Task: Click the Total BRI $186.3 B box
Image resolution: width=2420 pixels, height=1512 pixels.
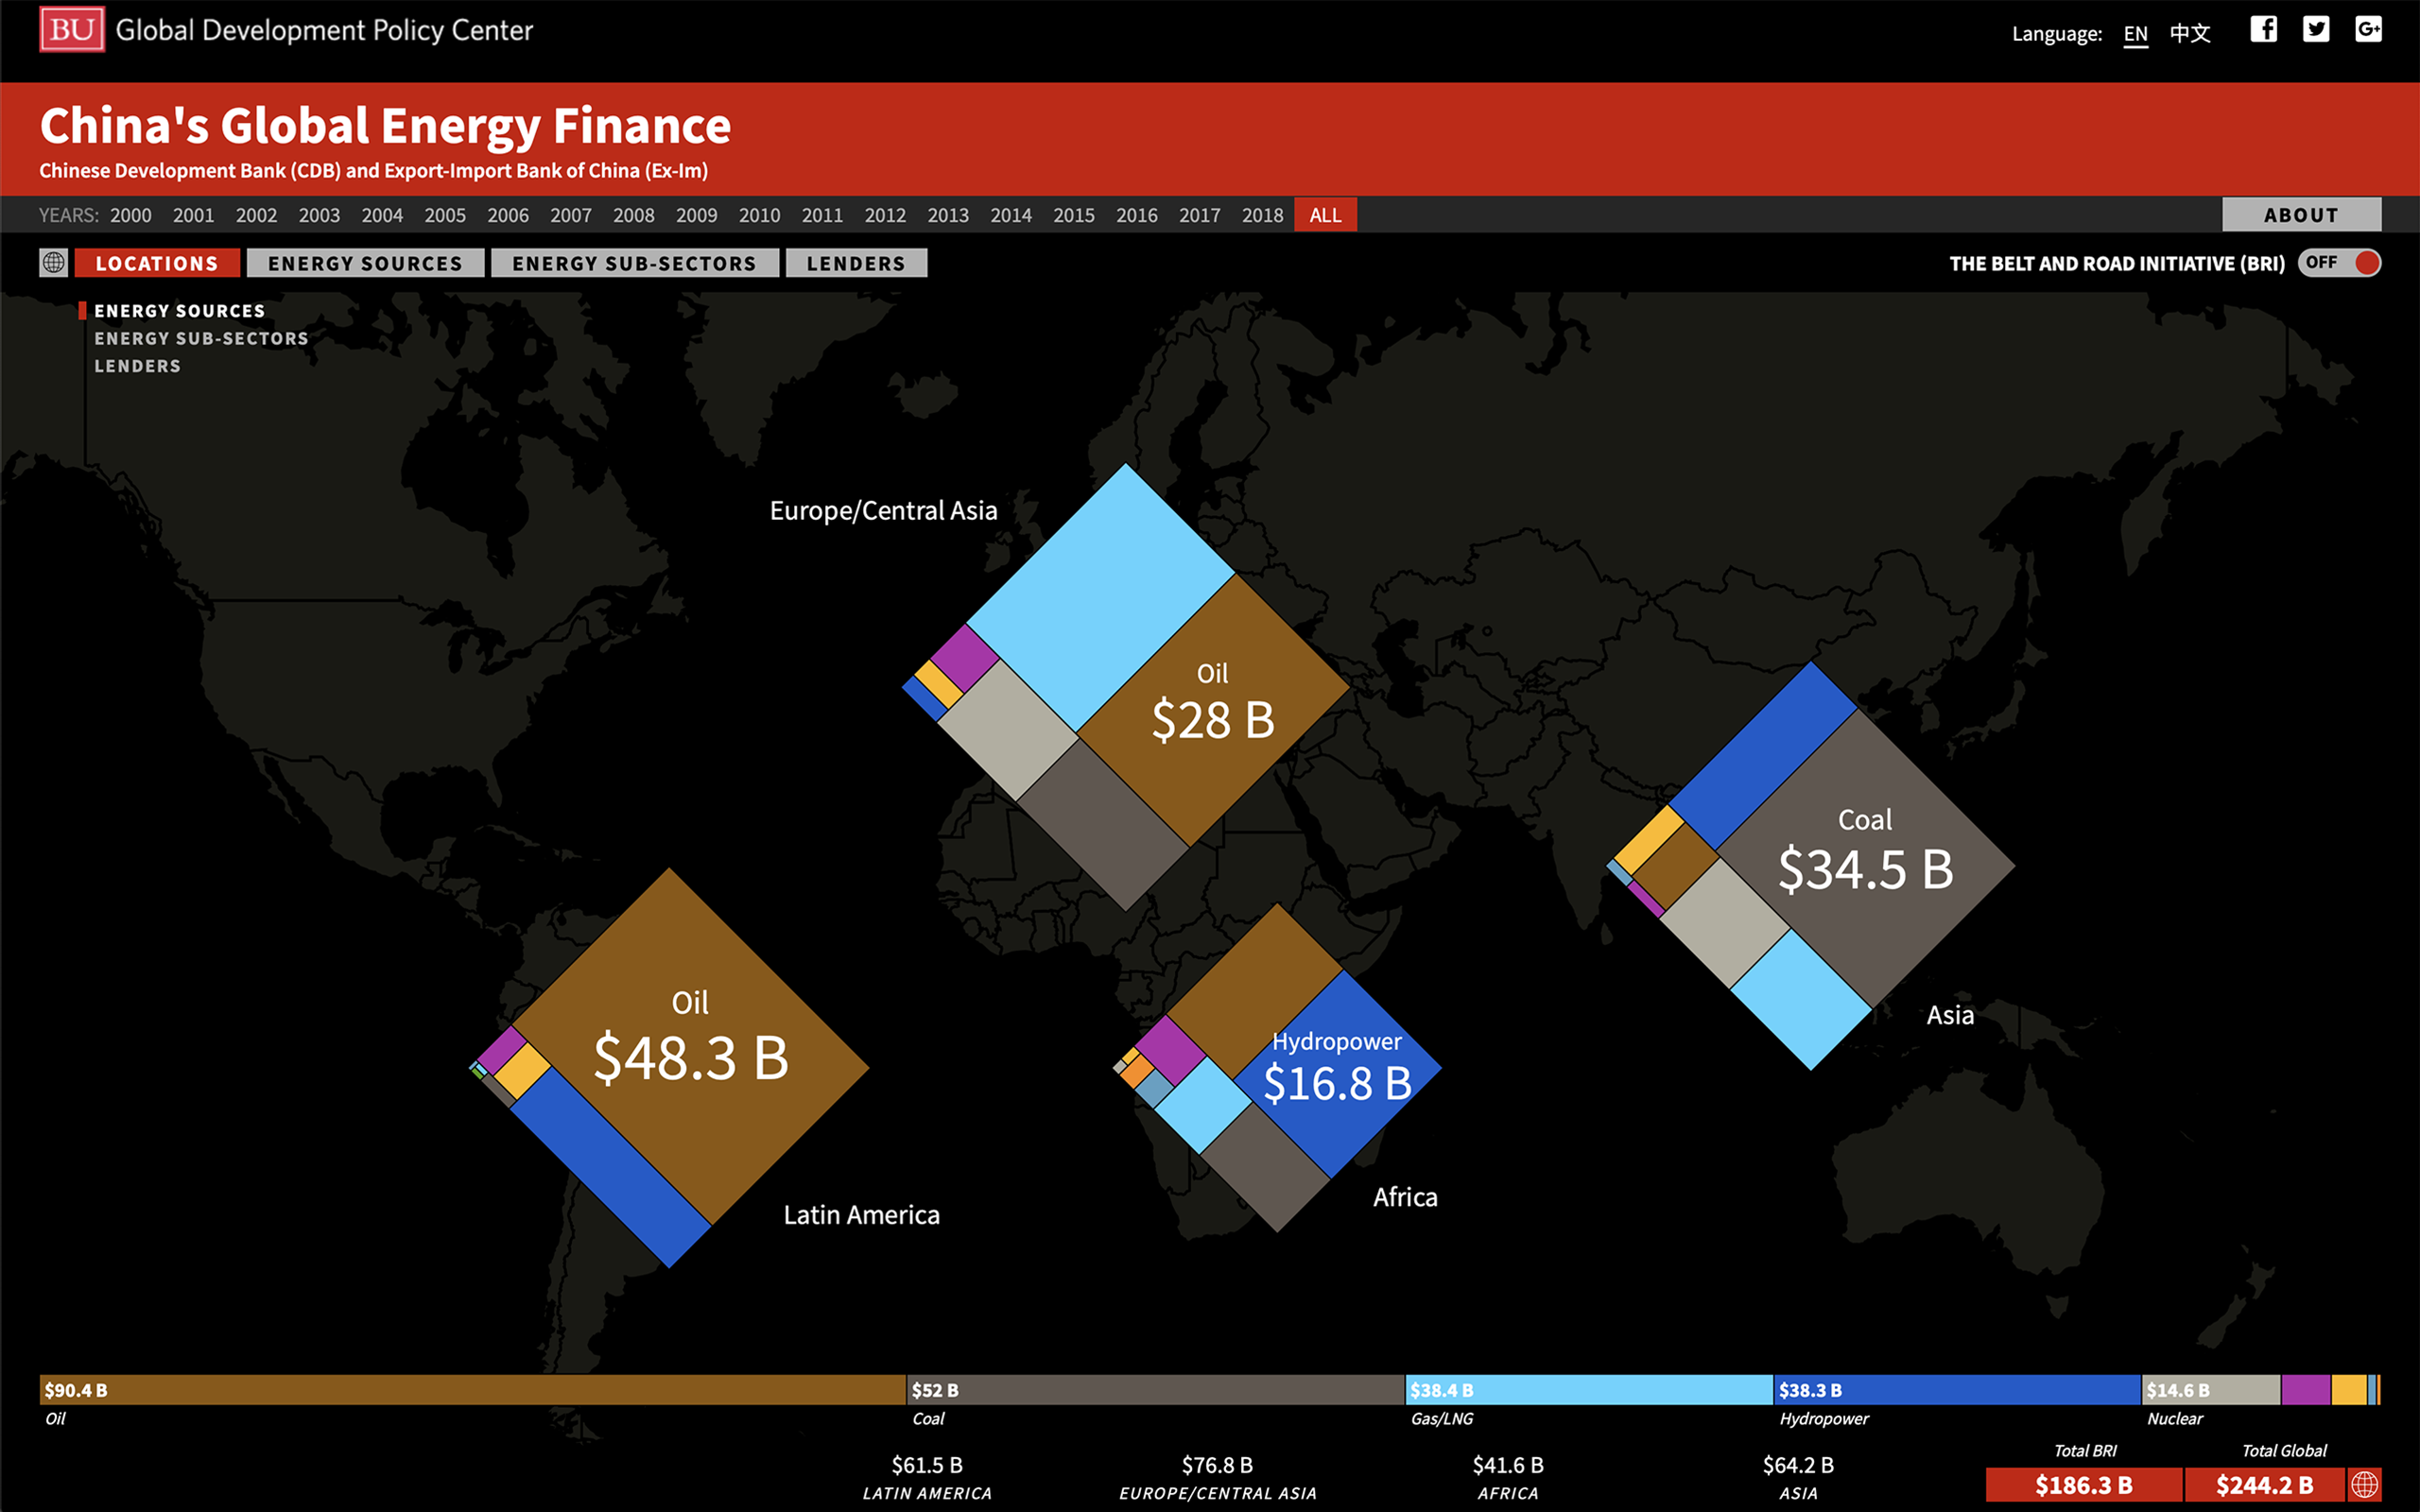Action: point(2084,1484)
